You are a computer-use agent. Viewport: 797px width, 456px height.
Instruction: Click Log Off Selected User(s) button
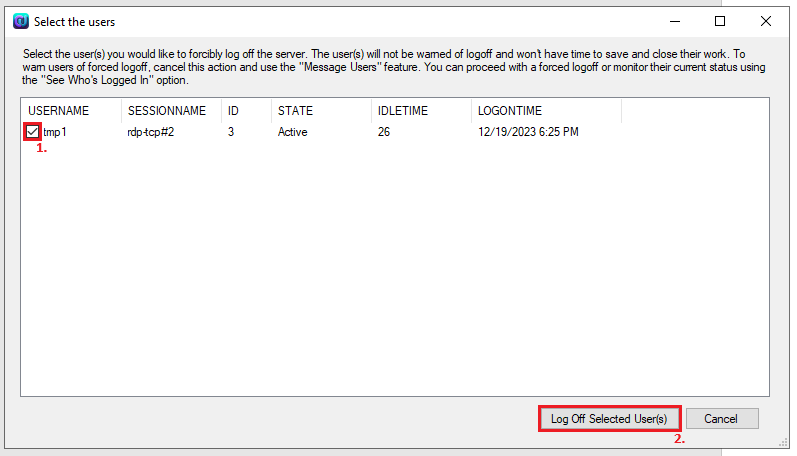(x=609, y=419)
